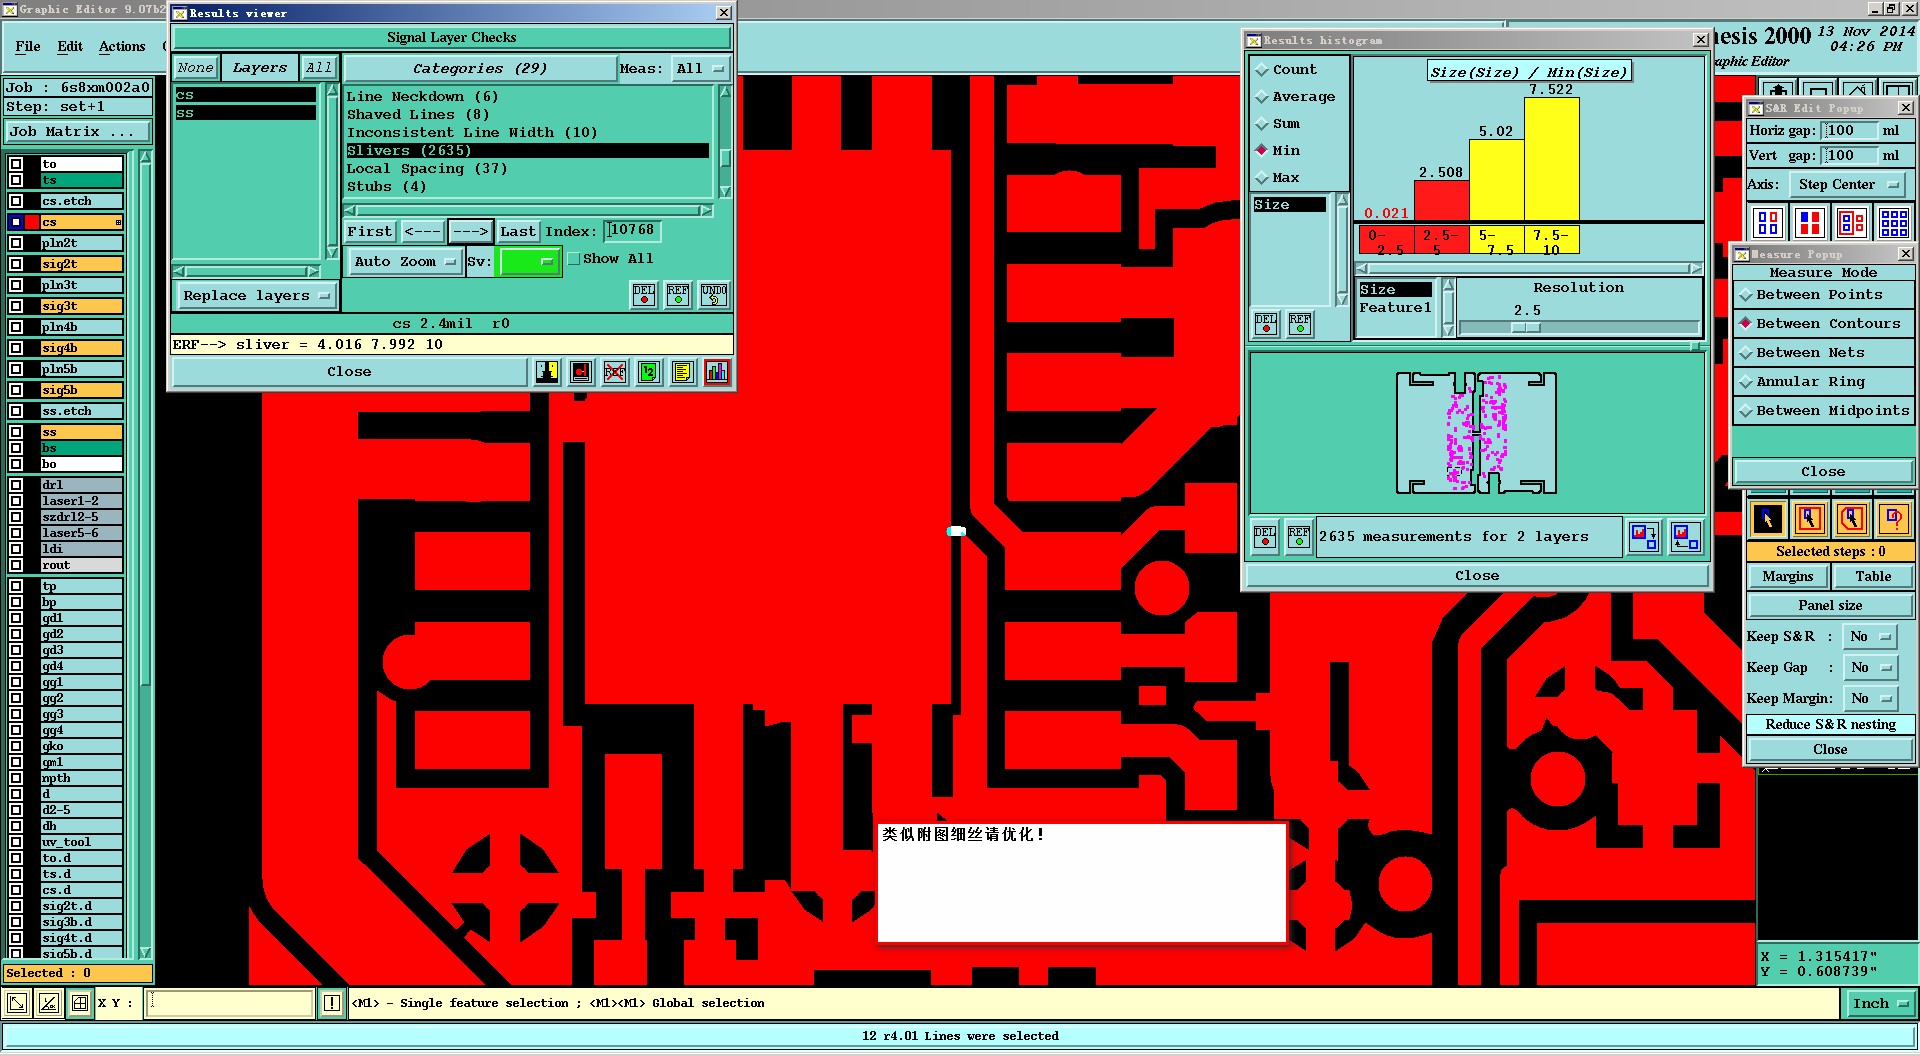Viewport: 1920px width, 1056px height.
Task: Click zoom-area icon in bottom-left toolbar
Action: pos(17,1003)
